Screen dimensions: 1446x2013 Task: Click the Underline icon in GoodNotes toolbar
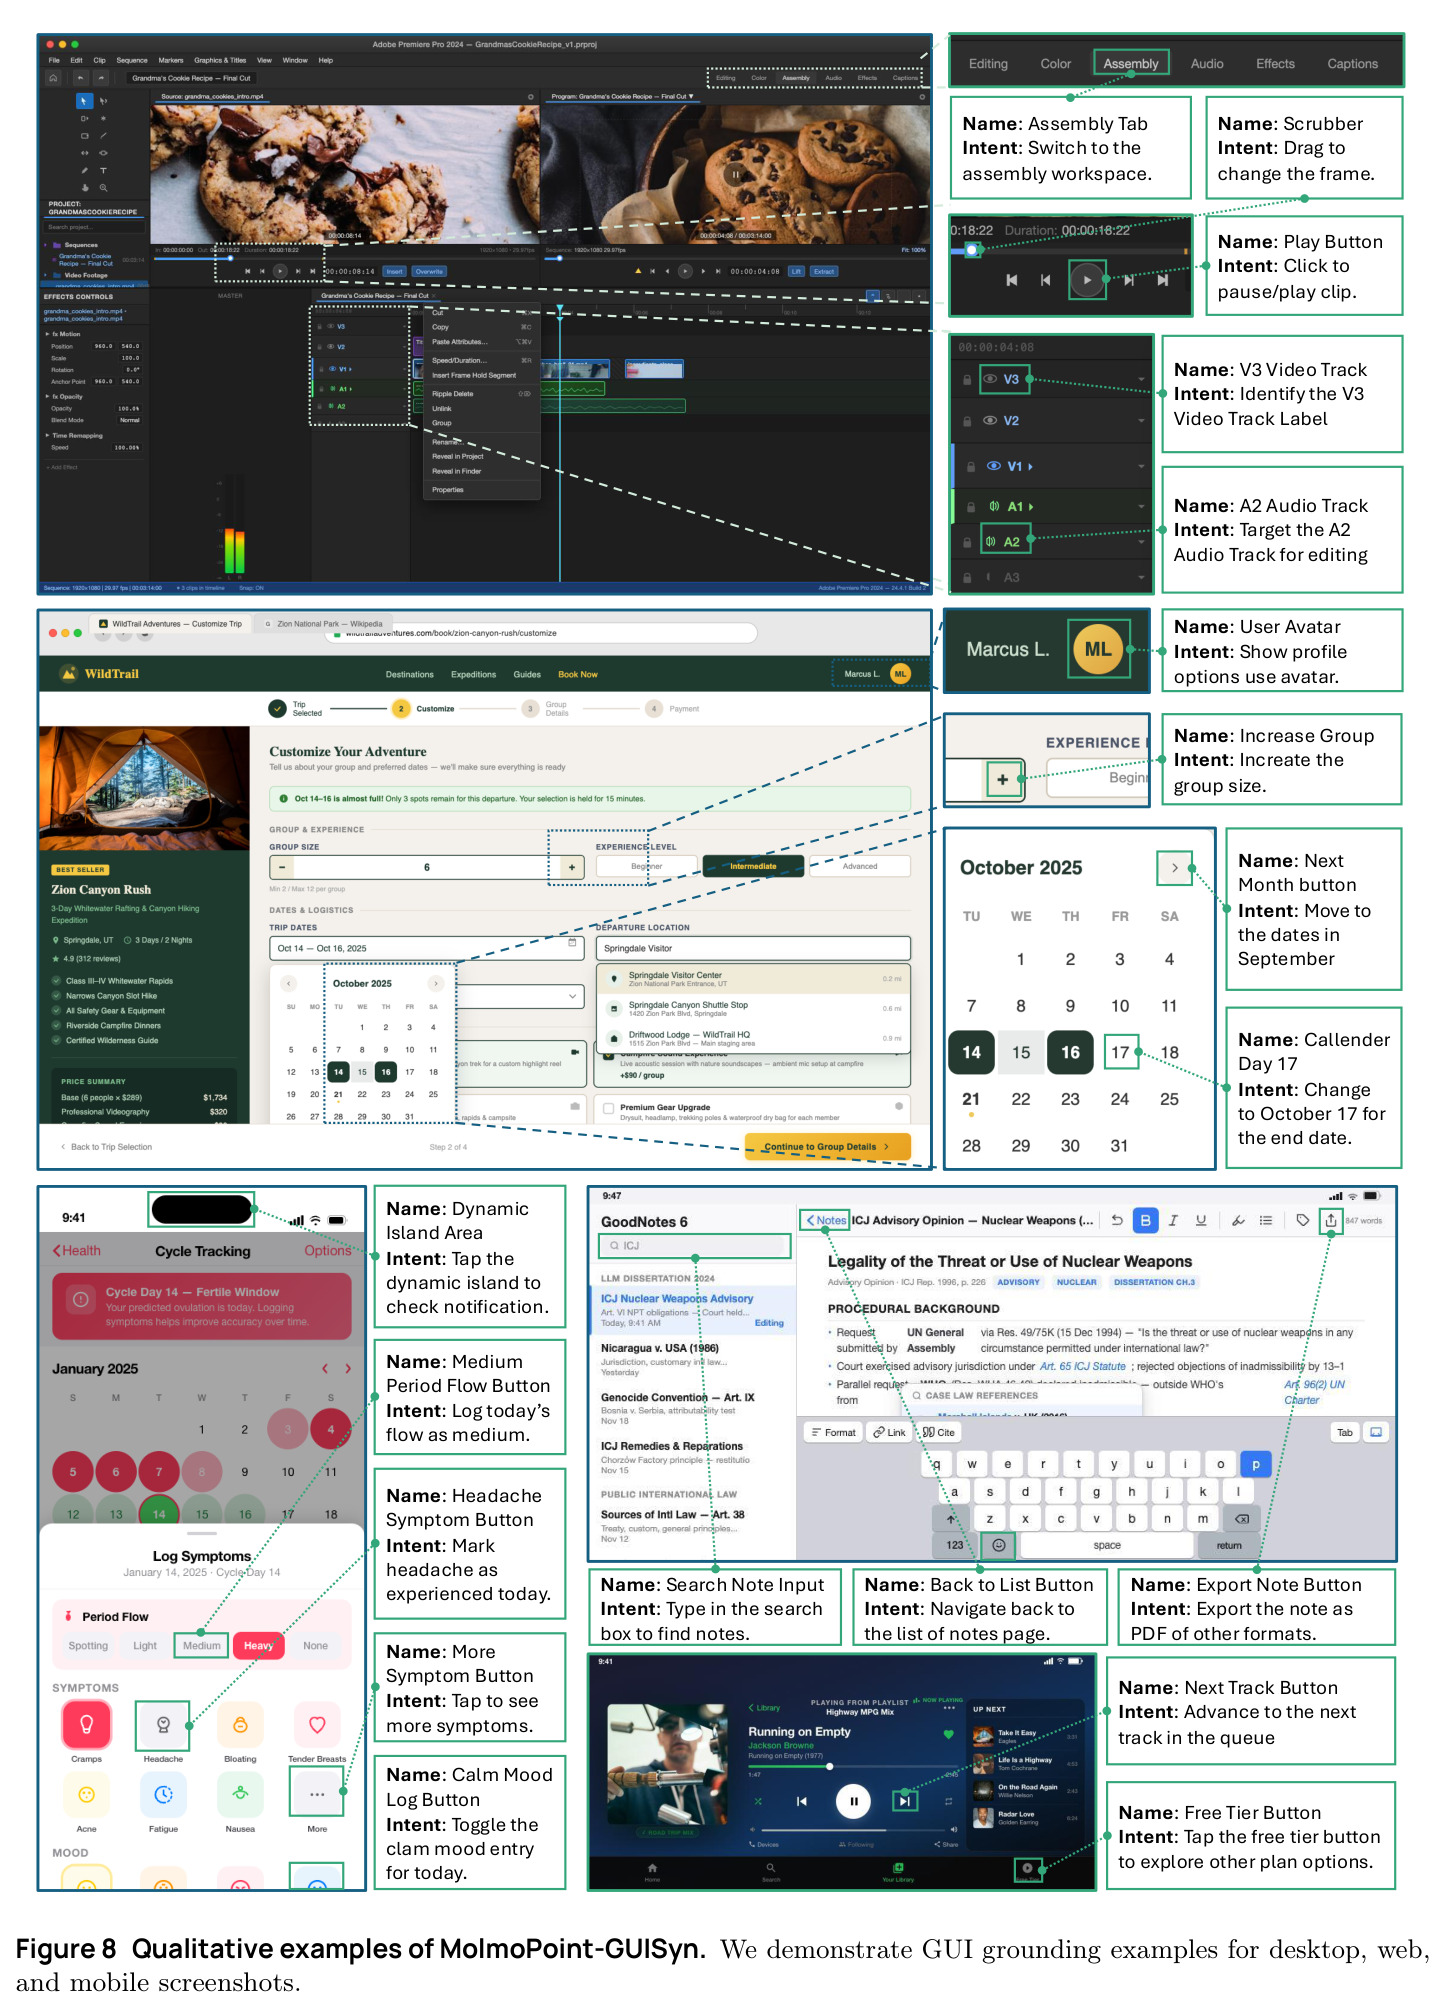tap(1201, 1220)
